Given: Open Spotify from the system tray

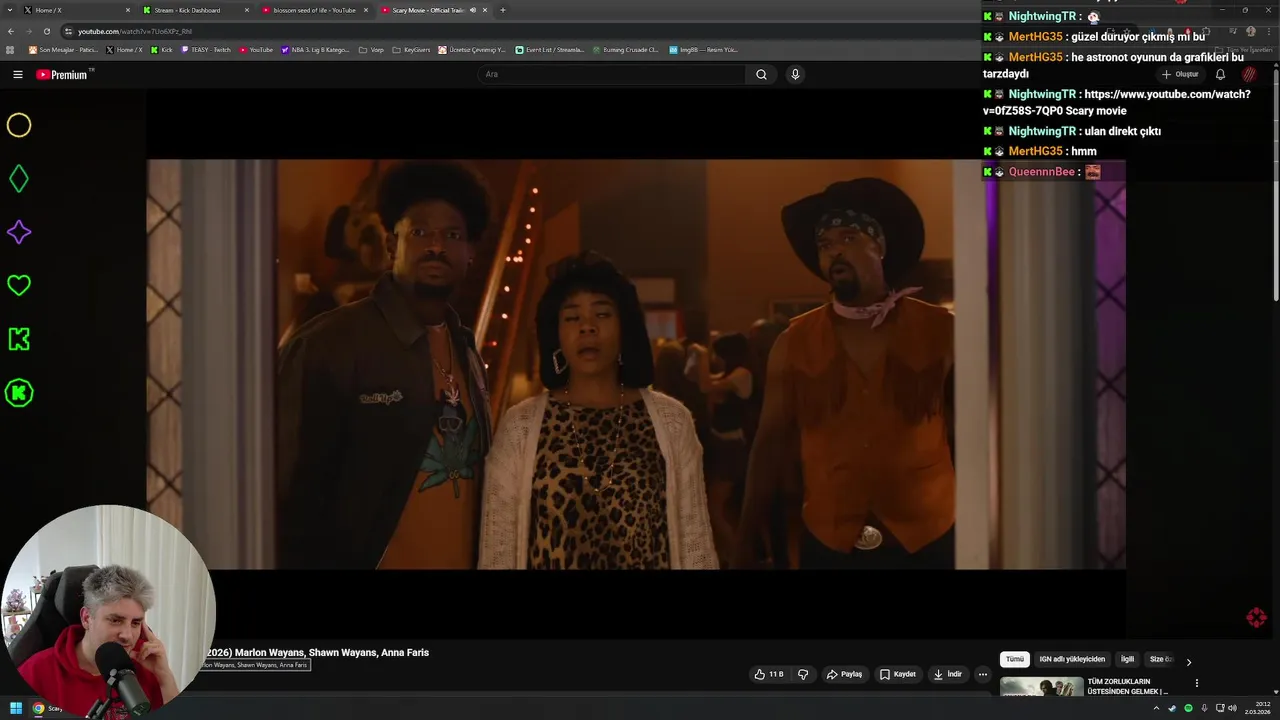Looking at the screenshot, I should pos(1188,708).
